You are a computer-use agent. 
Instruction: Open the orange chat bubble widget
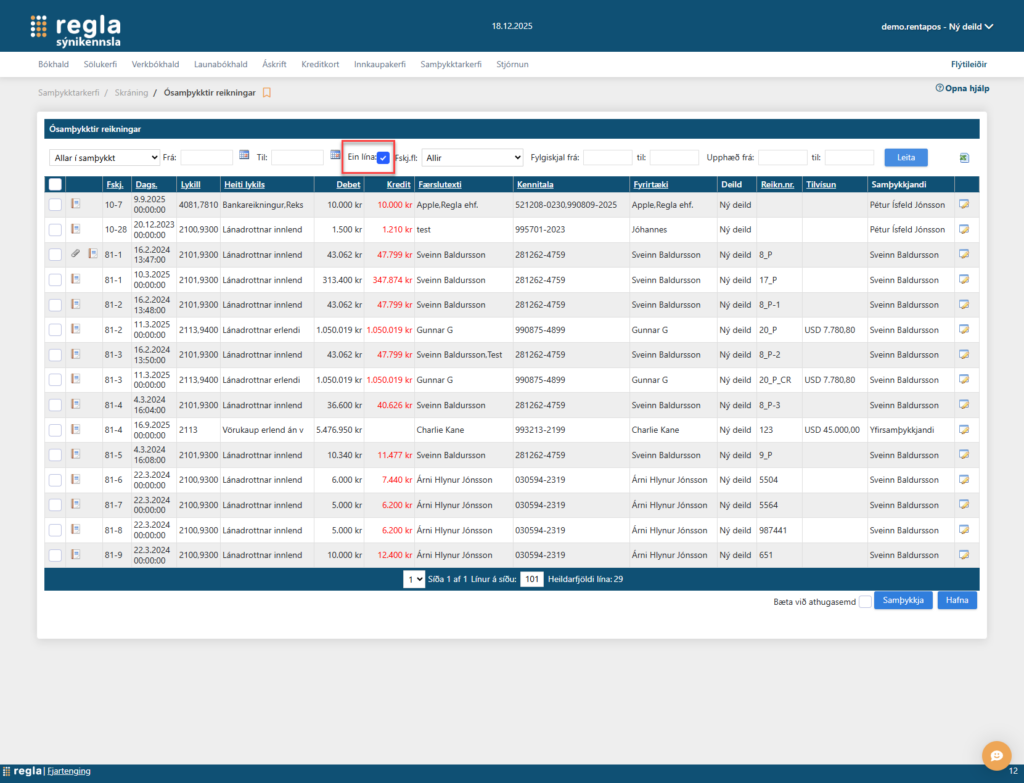pos(996,755)
